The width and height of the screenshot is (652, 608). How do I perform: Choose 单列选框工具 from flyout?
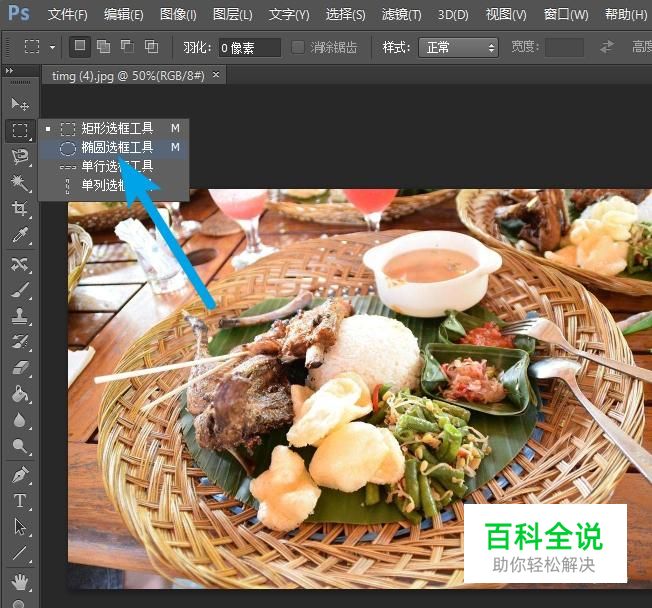114,185
